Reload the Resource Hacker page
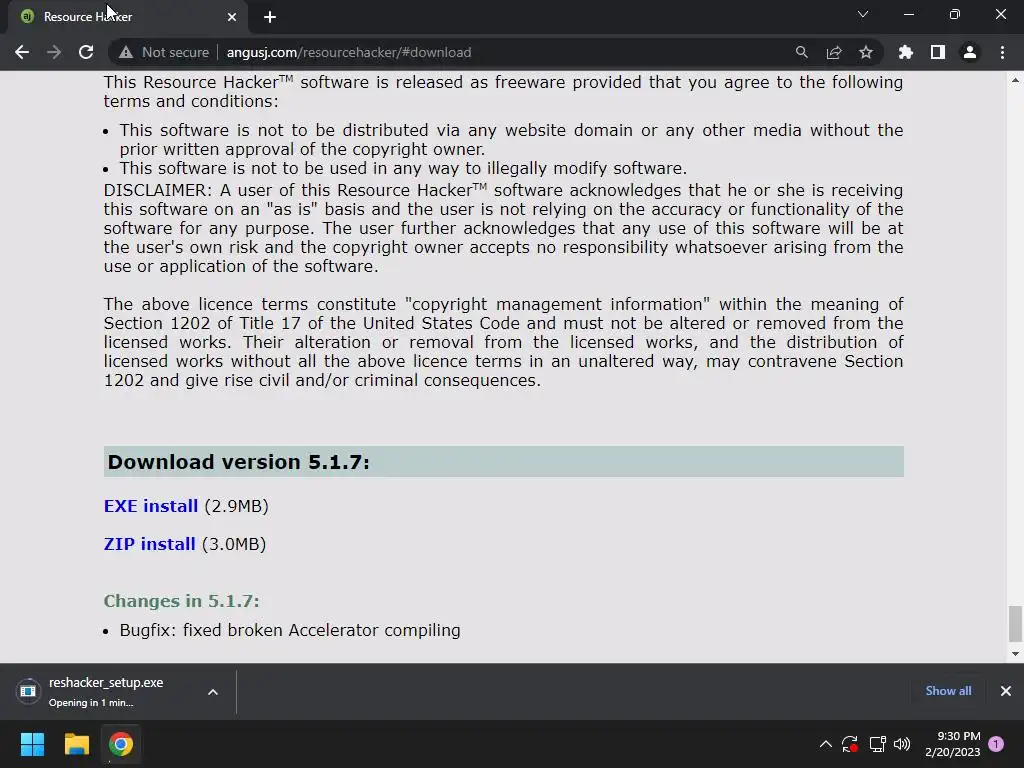Viewport: 1024px width, 768px height. click(86, 52)
